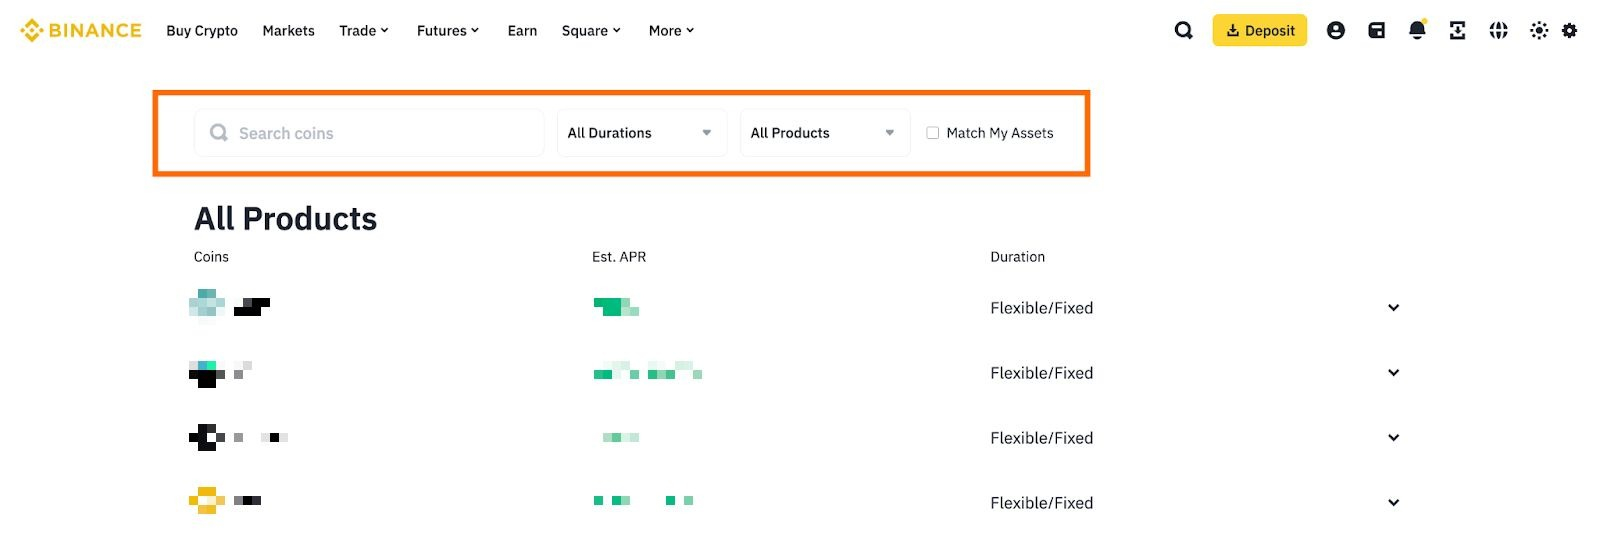Viewport: 1600px width, 540px height.
Task: Open the All Products dropdown
Action: pyautogui.click(x=824, y=133)
